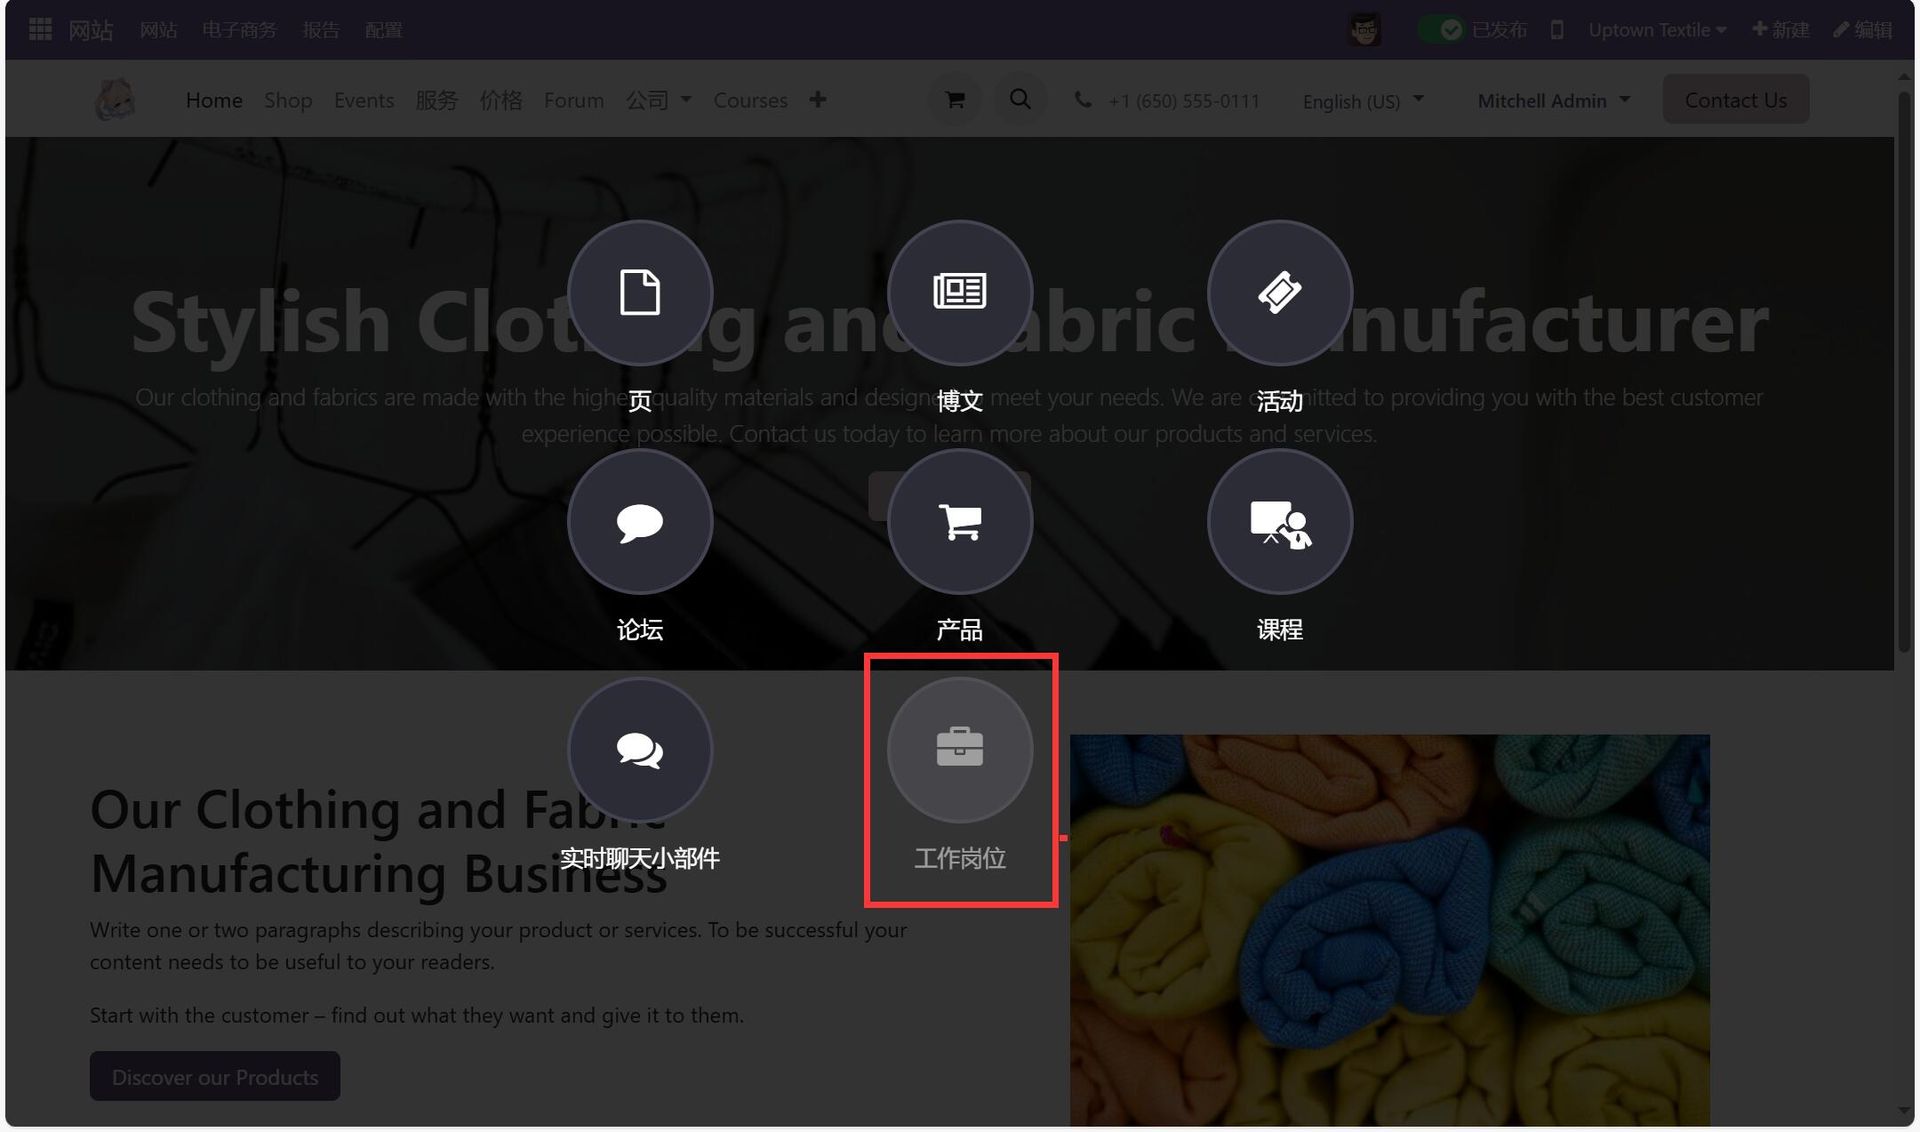This screenshot has width=1920, height=1132.
Task: Click Discover our Products button
Action: [215, 1076]
